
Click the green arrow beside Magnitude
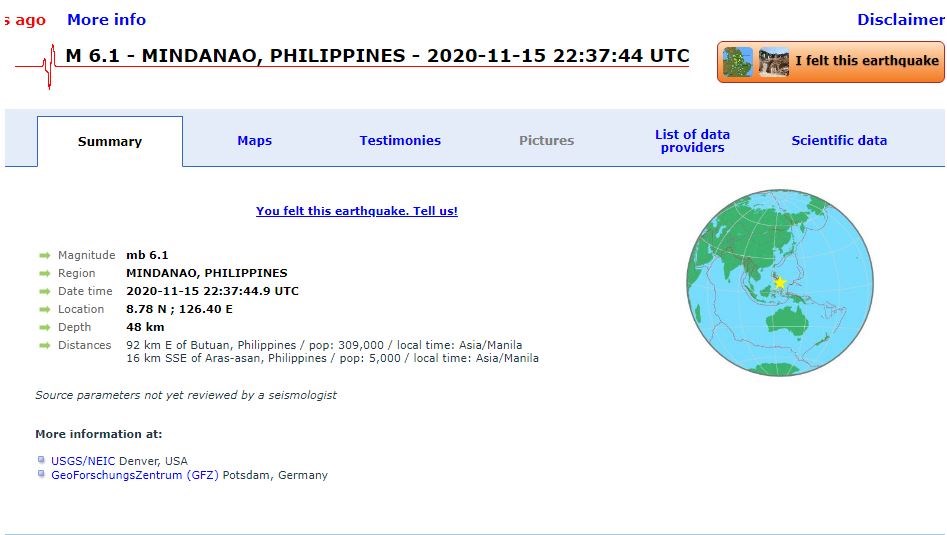point(45,256)
